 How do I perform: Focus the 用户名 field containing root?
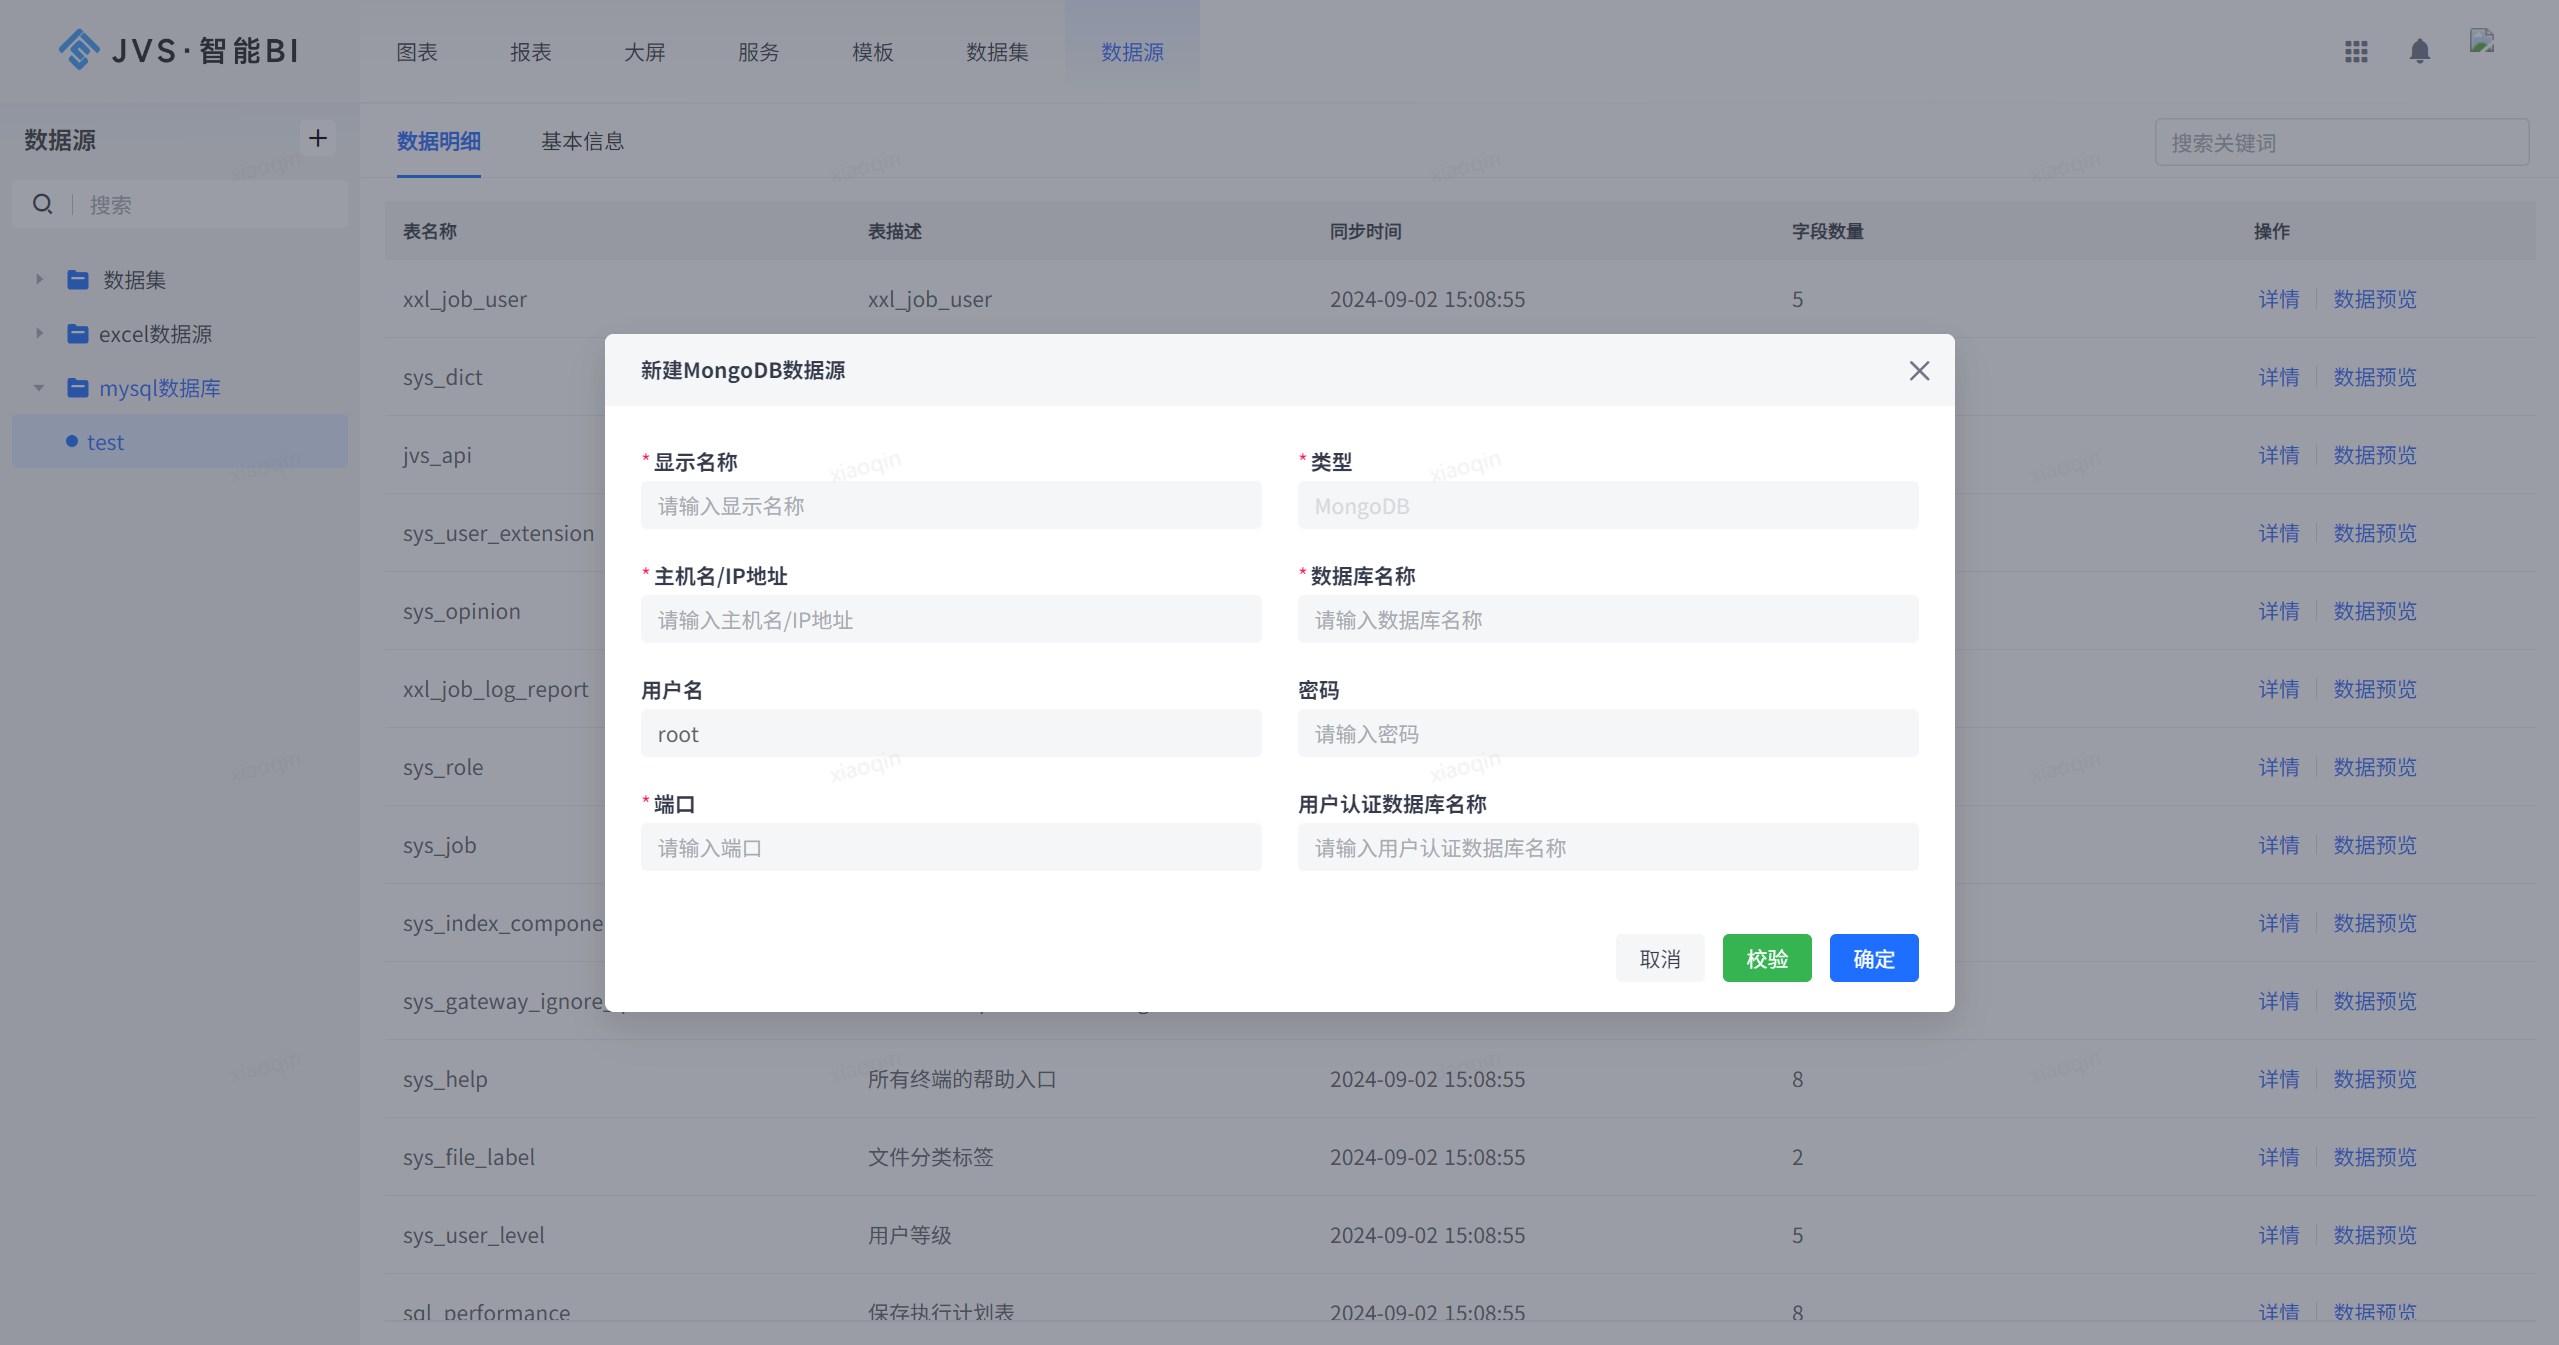click(x=951, y=733)
